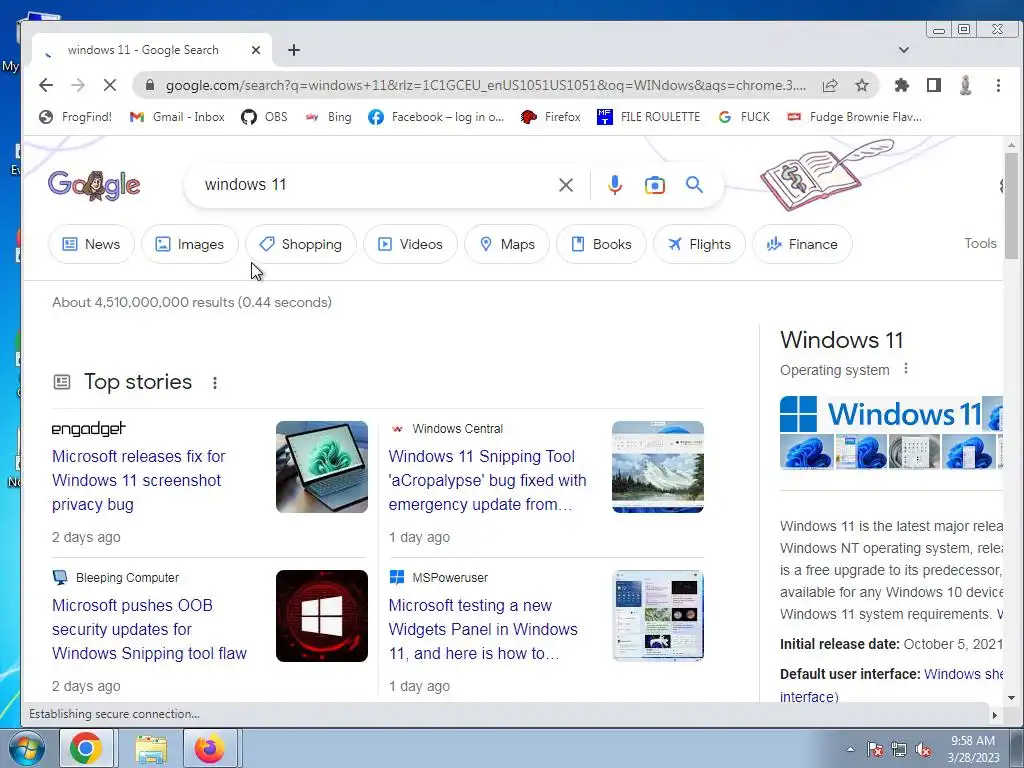Open the Engadget screenshot privacy bug story
This screenshot has height=768, width=1024.
click(138, 480)
